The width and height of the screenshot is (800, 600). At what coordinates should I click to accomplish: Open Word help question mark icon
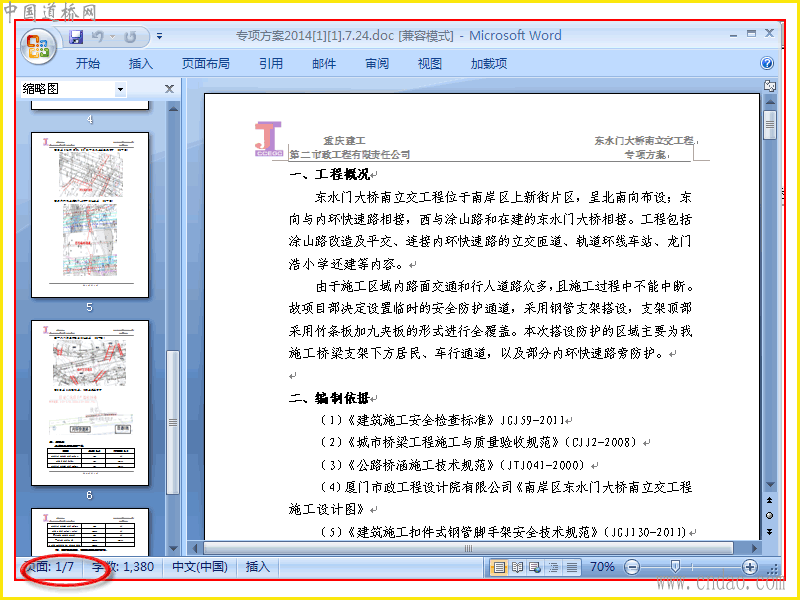(x=766, y=63)
